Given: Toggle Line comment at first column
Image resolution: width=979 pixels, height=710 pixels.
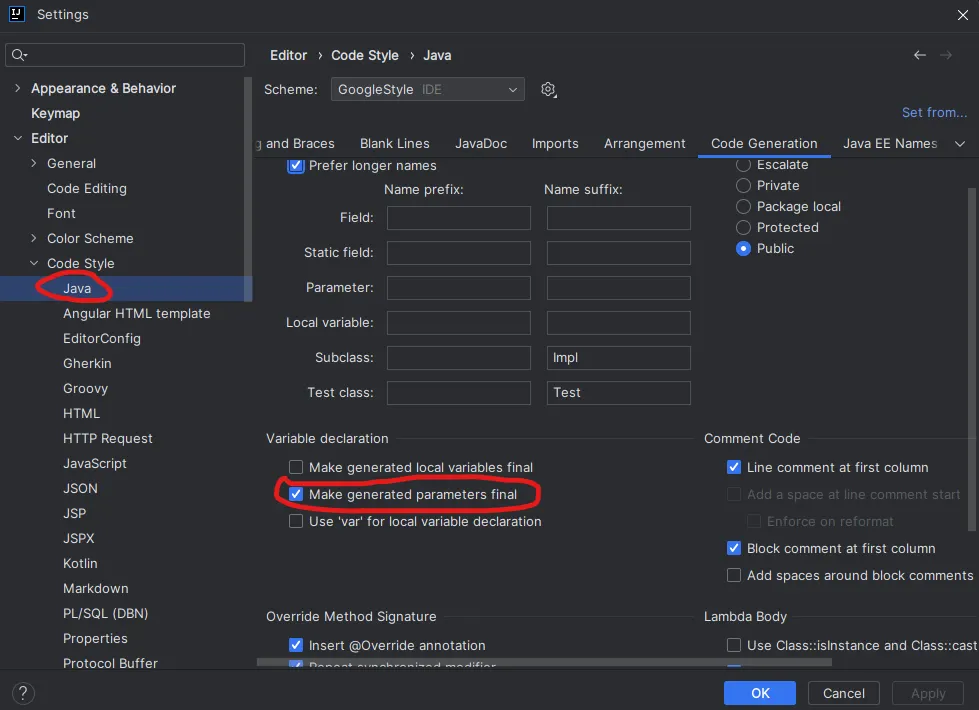Looking at the screenshot, I should (734, 467).
